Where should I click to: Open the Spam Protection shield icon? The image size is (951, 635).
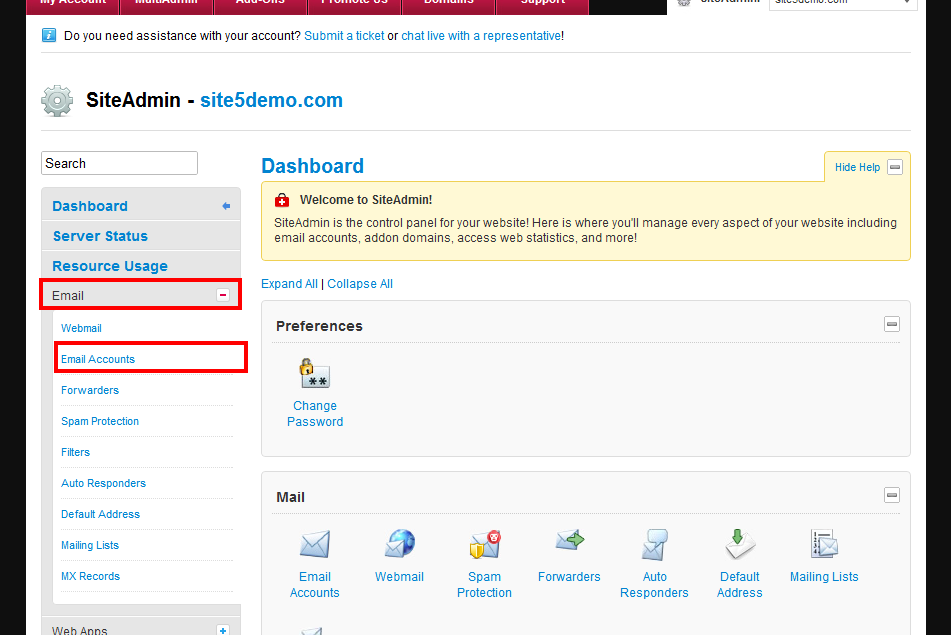tap(485, 544)
